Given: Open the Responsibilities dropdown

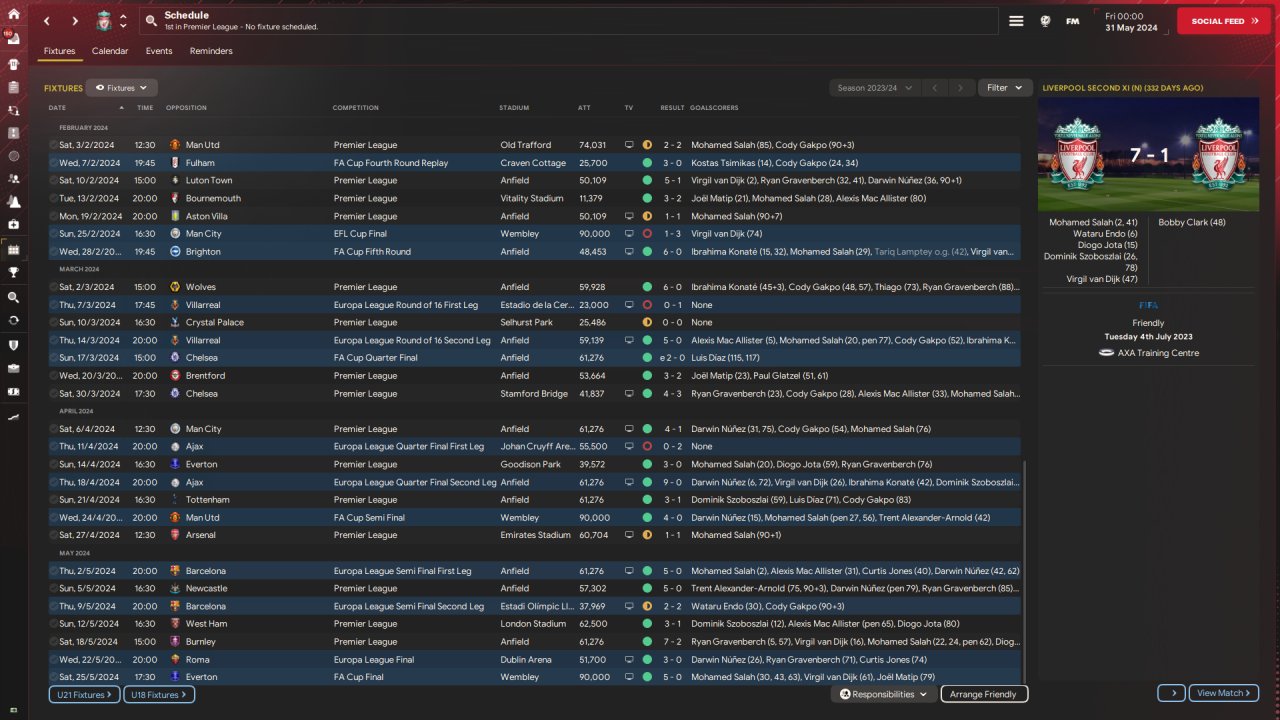Looking at the screenshot, I should [884, 694].
